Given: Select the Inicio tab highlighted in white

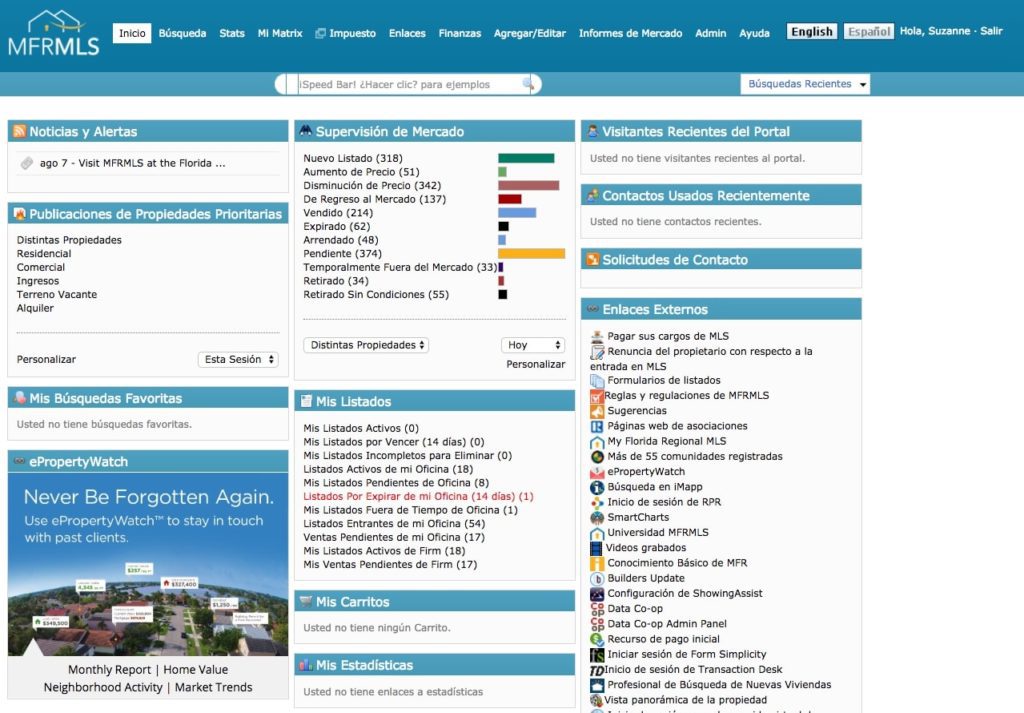Looking at the screenshot, I should 131,32.
